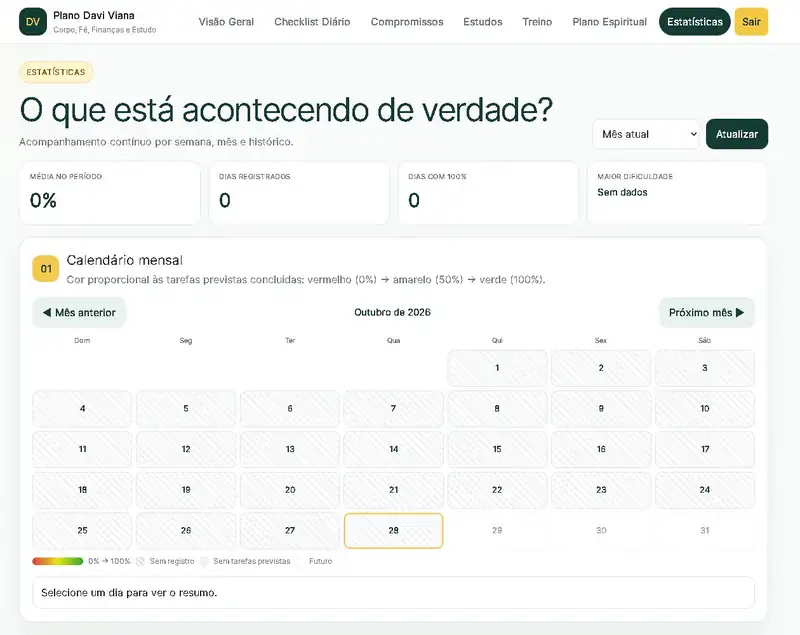Click the Outubro de 2026 month label
The height and width of the screenshot is (635, 800).
click(392, 312)
